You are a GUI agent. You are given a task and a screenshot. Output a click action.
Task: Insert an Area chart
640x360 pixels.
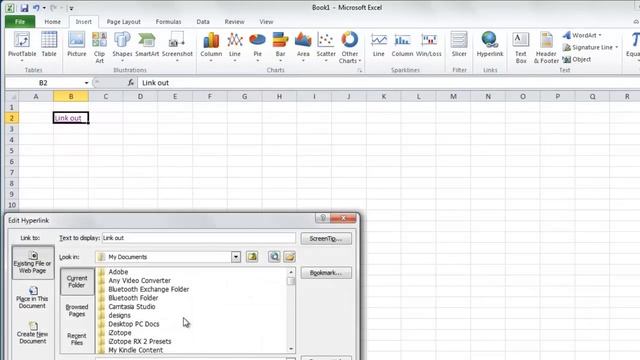[x=303, y=46]
